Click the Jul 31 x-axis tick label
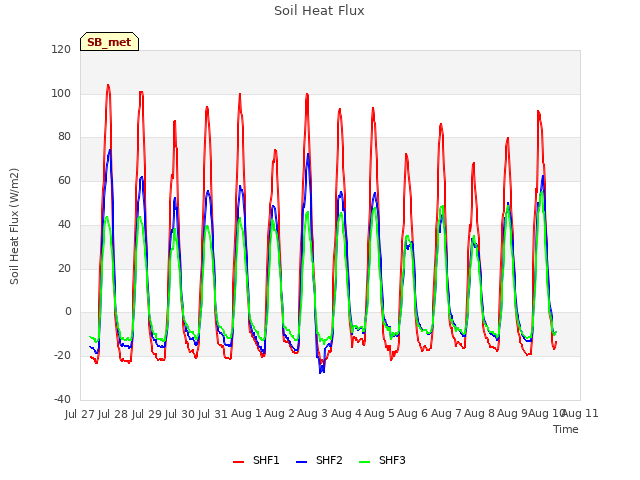This screenshot has height=480, width=640. point(213,414)
